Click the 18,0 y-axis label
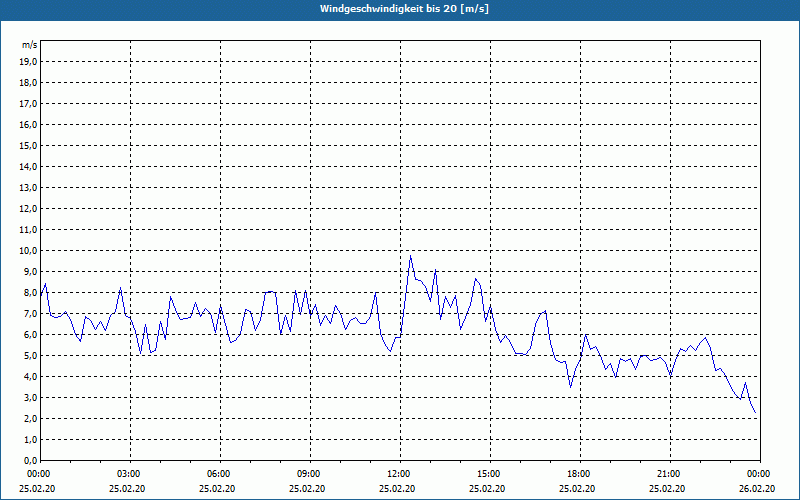800x500 pixels. point(29,83)
